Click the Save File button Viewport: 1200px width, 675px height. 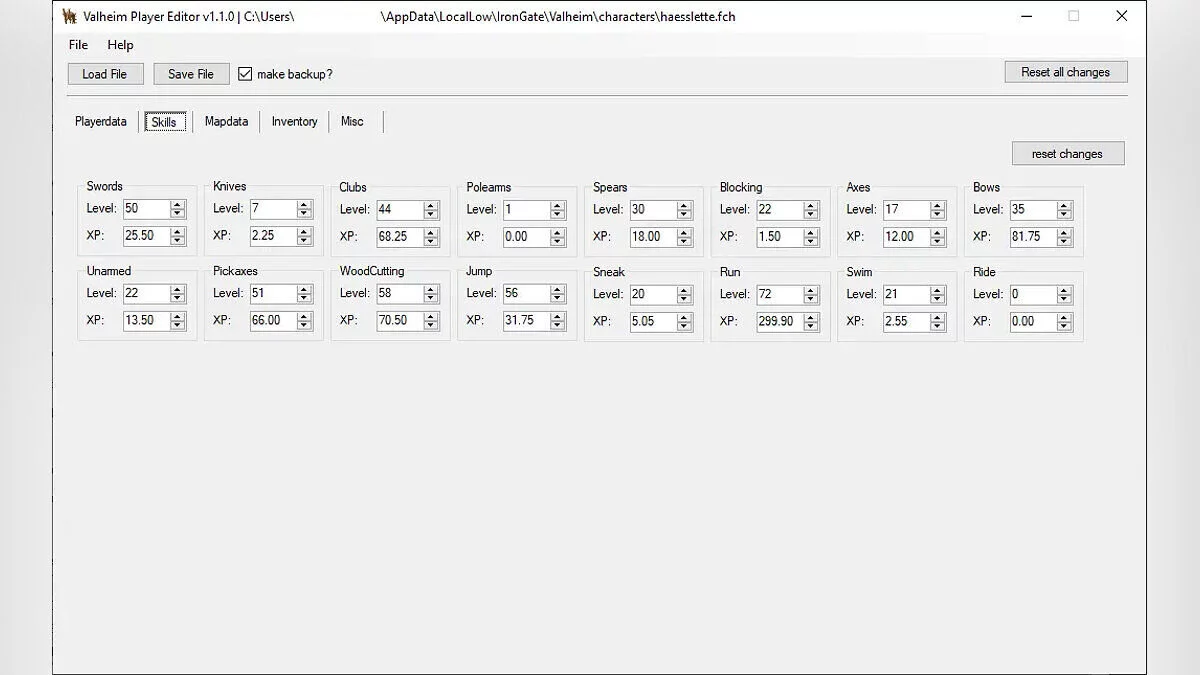click(x=191, y=74)
